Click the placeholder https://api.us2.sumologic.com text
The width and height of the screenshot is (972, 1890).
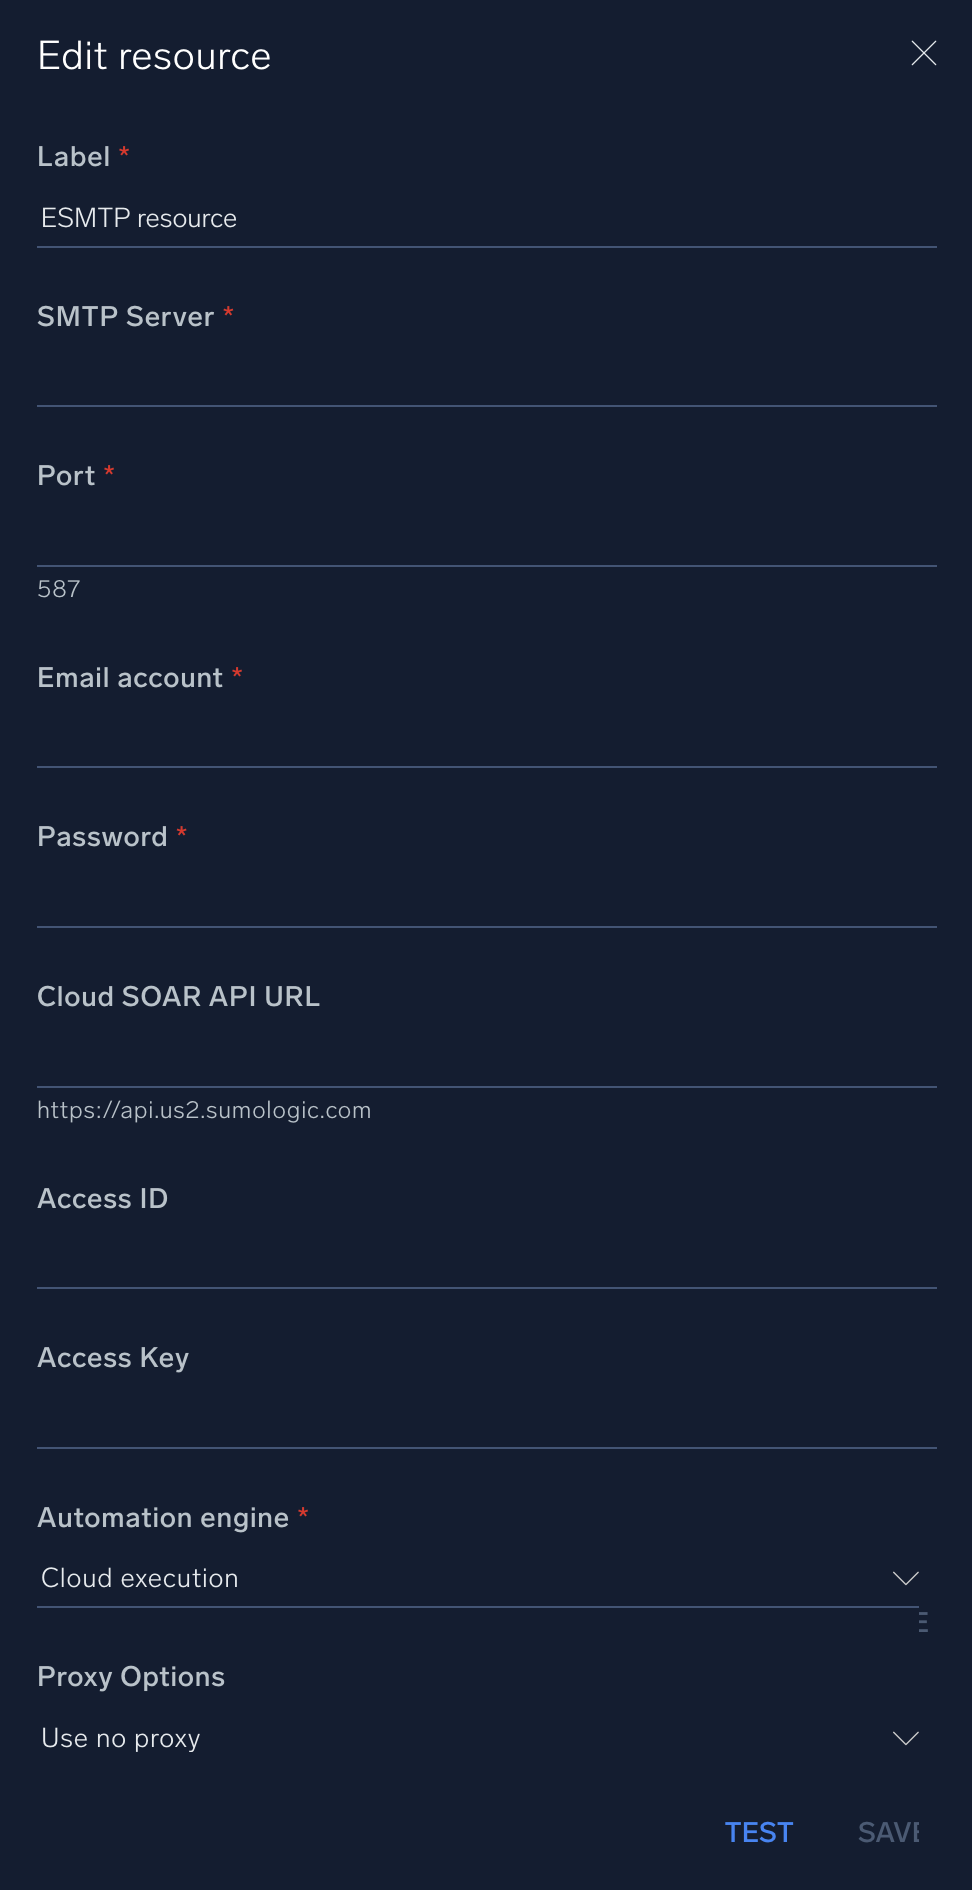204,1110
